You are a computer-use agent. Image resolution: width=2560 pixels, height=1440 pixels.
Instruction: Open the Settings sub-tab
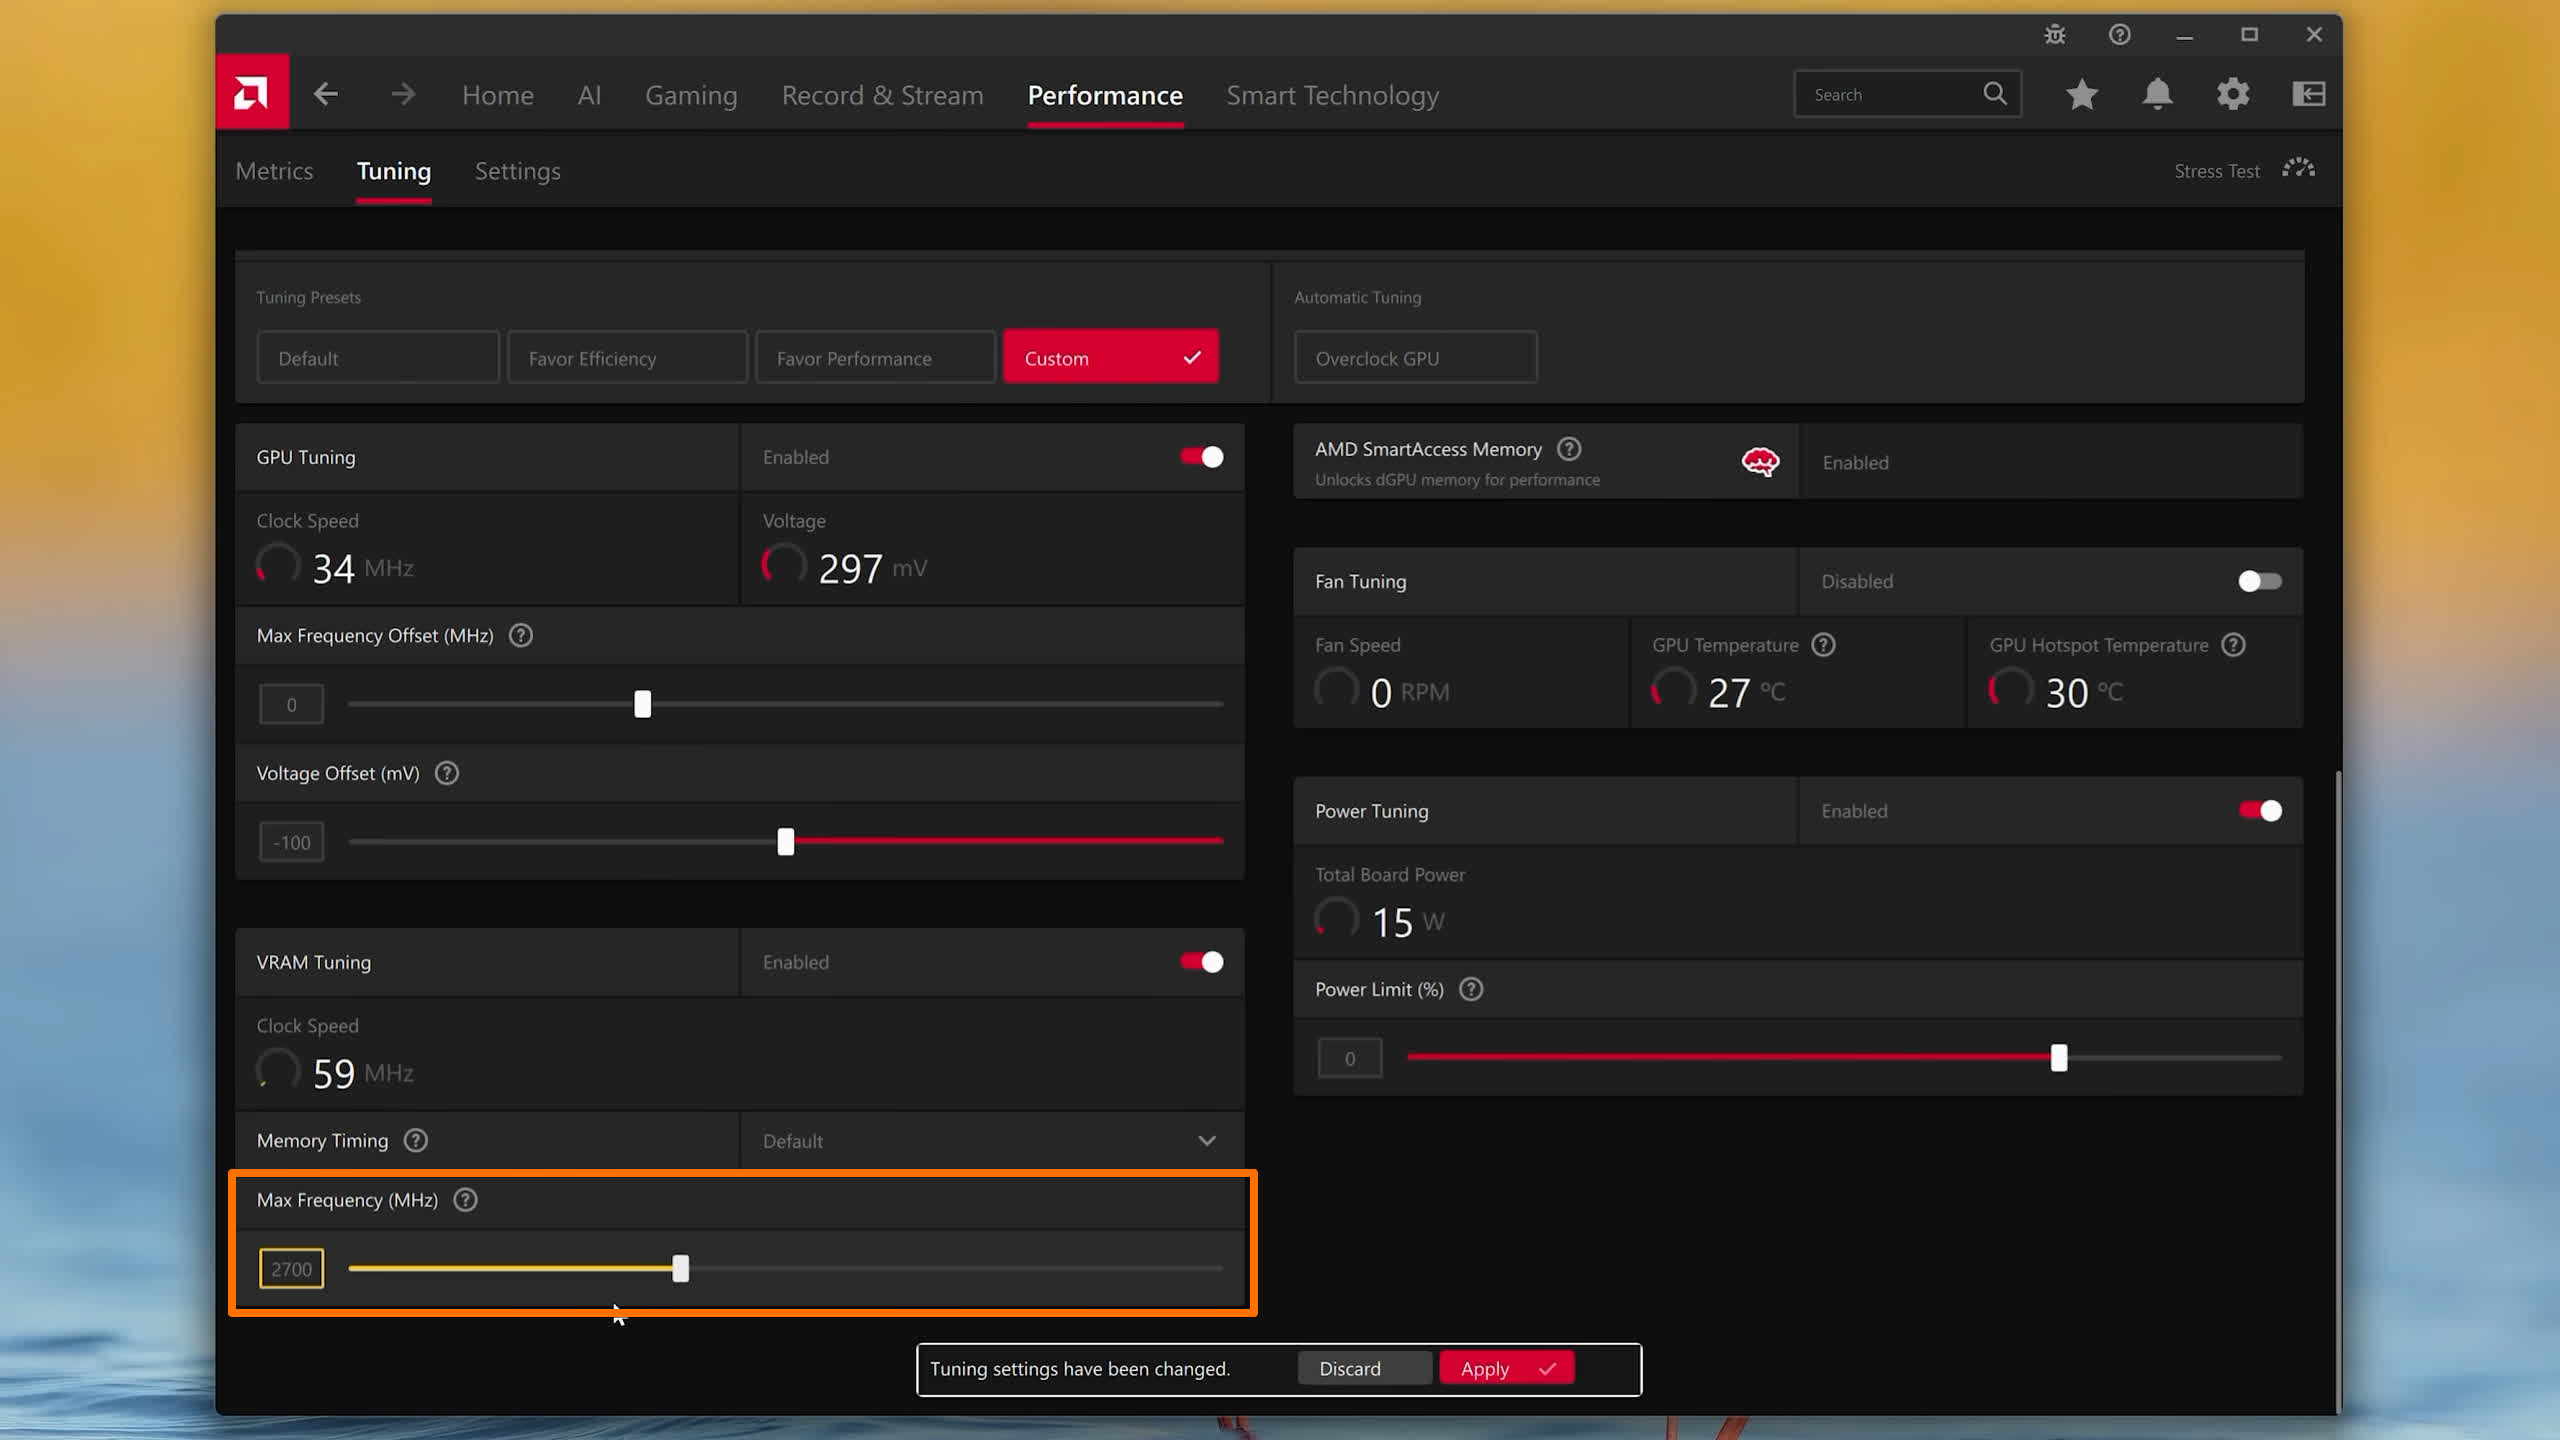(518, 171)
